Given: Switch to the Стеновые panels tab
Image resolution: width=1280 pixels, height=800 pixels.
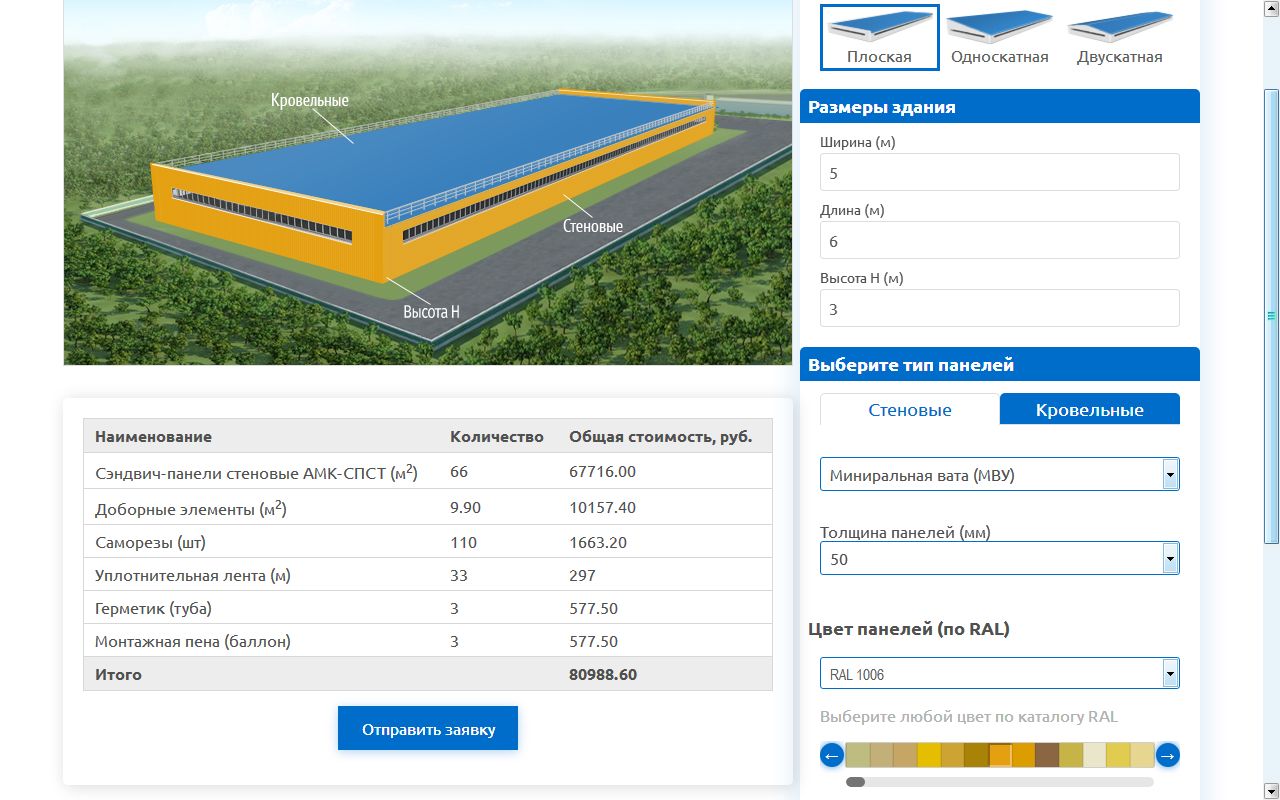Looking at the screenshot, I should pyautogui.click(x=910, y=409).
